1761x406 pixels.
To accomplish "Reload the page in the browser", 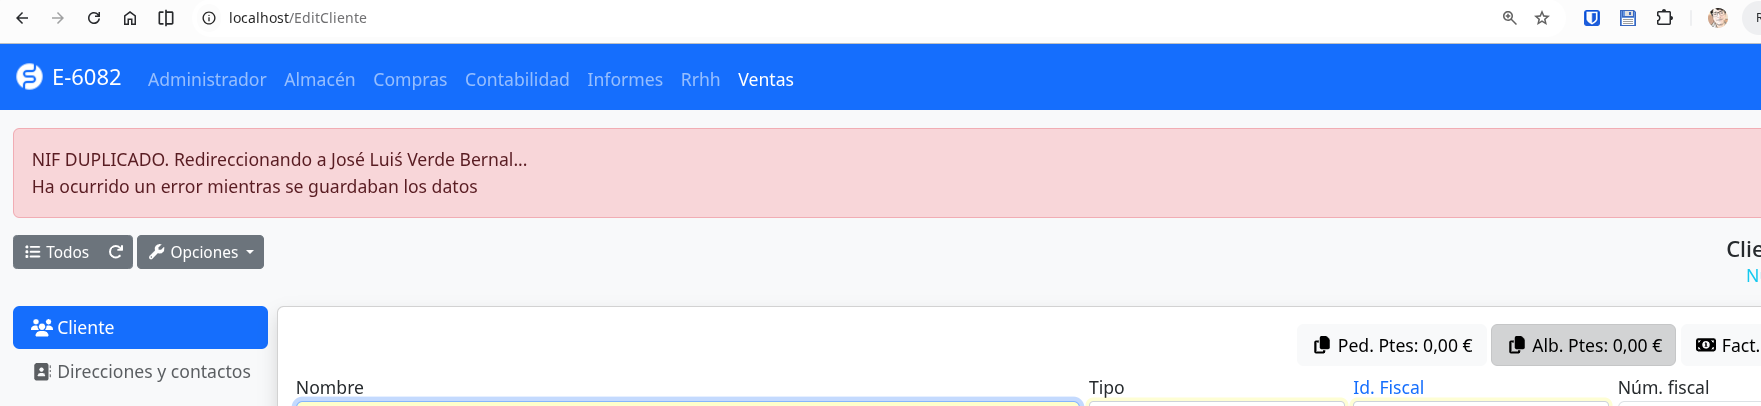I will pyautogui.click(x=94, y=18).
